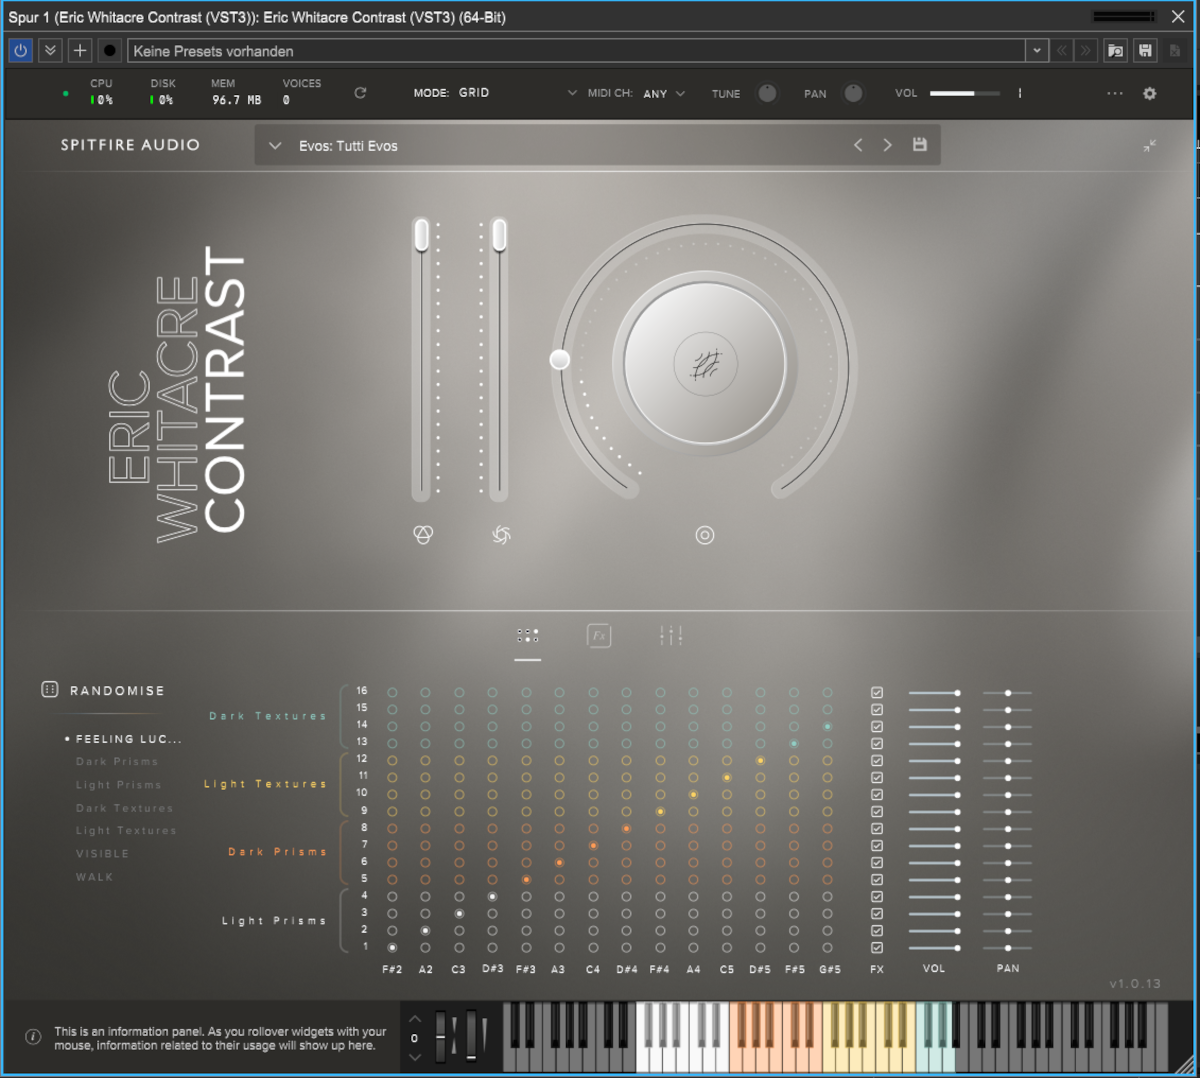Click the host preset save disk icon
The height and width of the screenshot is (1078, 1200).
(x=1146, y=50)
